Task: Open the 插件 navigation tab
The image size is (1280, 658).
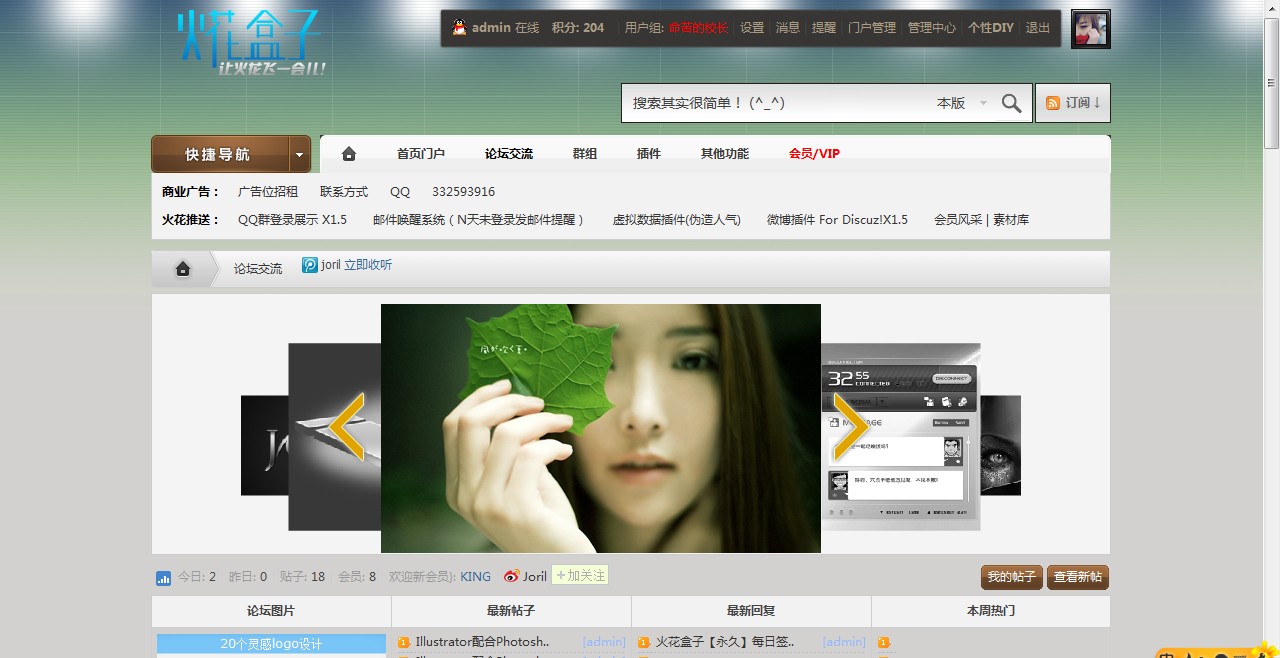Action: coord(649,154)
